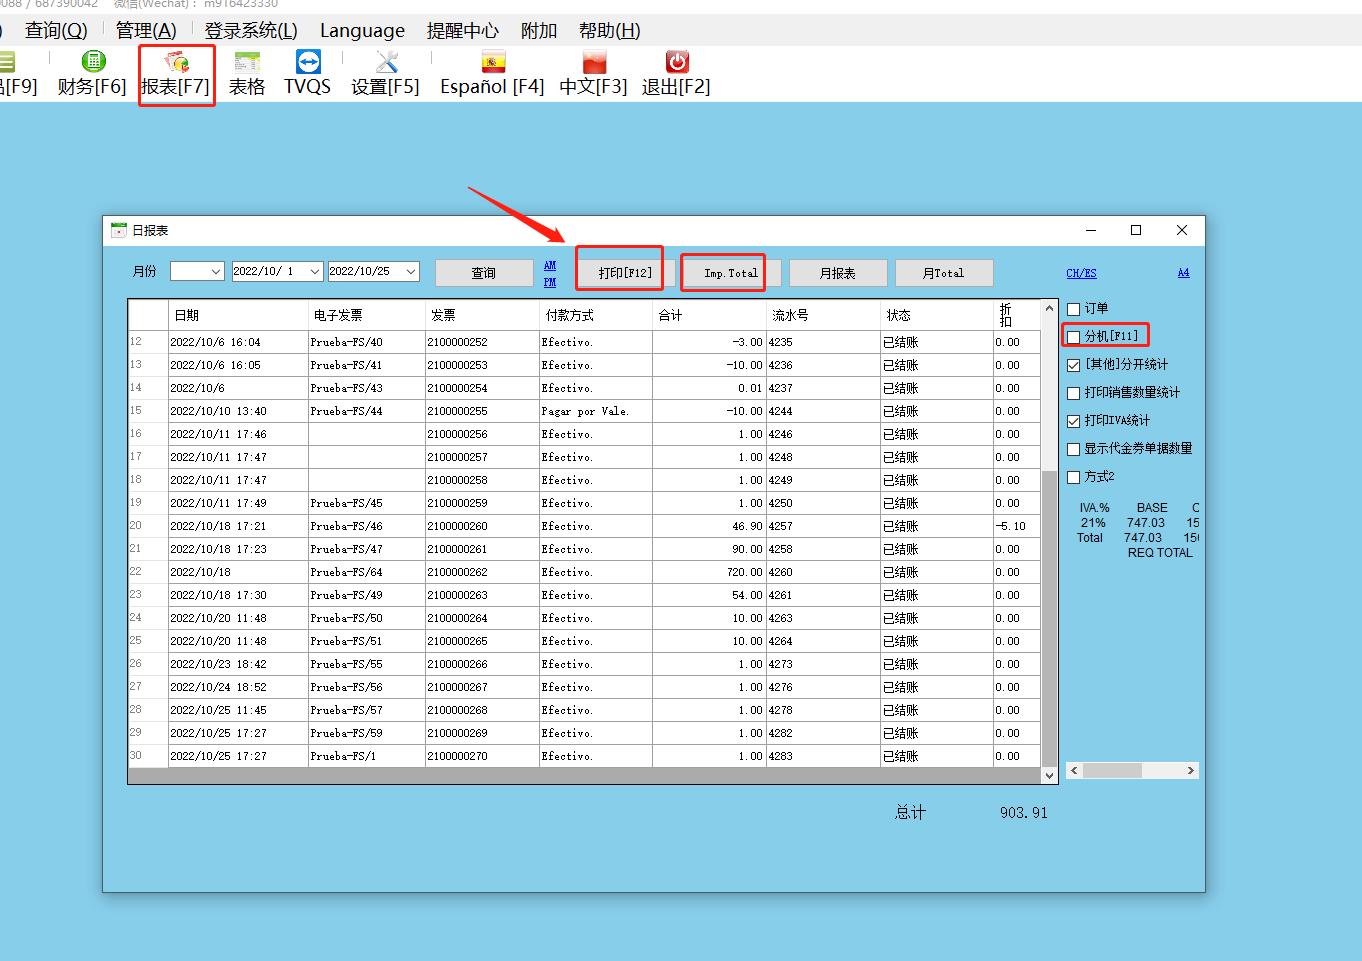Open the 报表[F7] reports toolbar icon
This screenshot has width=1362, height=961.
(x=177, y=62)
